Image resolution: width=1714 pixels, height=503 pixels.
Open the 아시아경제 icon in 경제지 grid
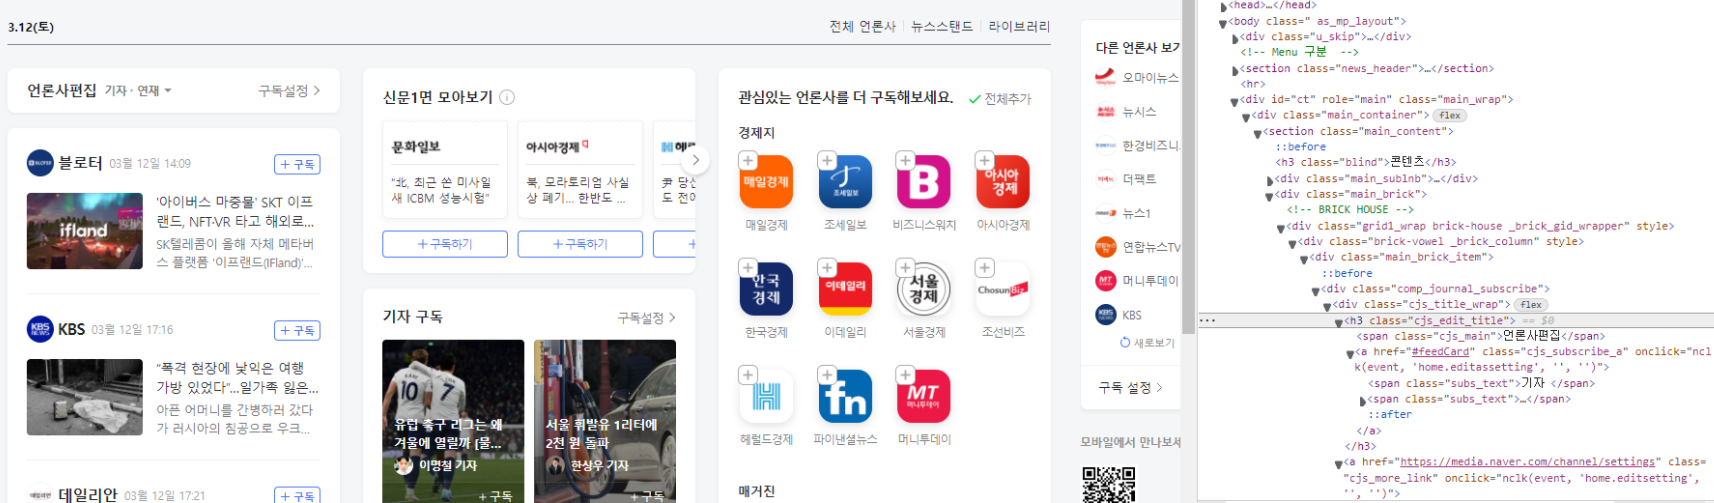pyautogui.click(x=1003, y=182)
